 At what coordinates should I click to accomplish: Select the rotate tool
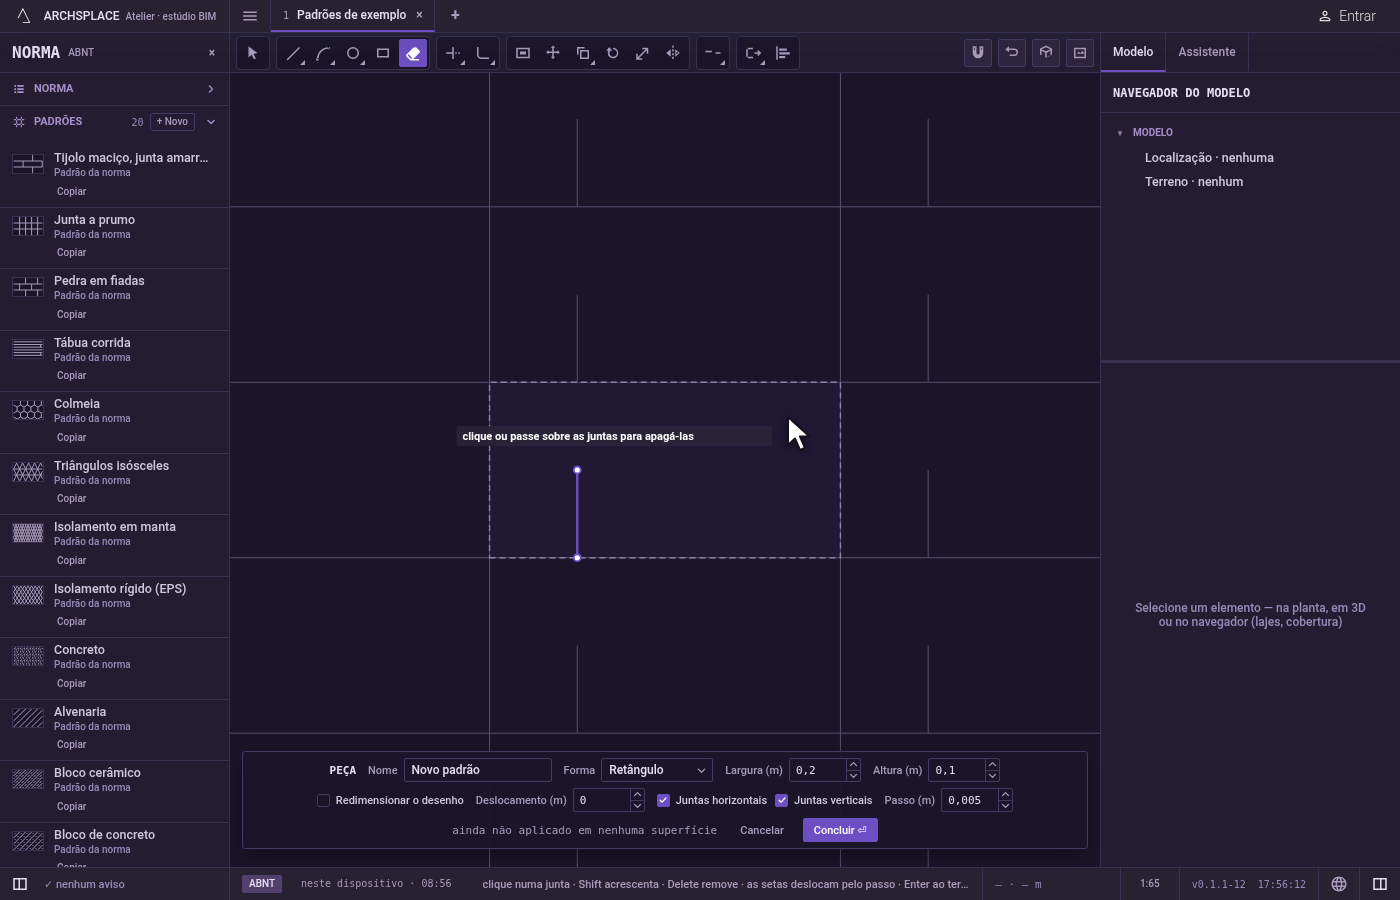pos(613,53)
